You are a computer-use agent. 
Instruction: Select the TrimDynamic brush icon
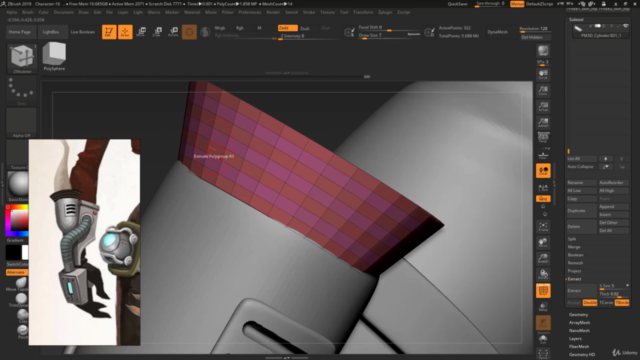coord(21,300)
